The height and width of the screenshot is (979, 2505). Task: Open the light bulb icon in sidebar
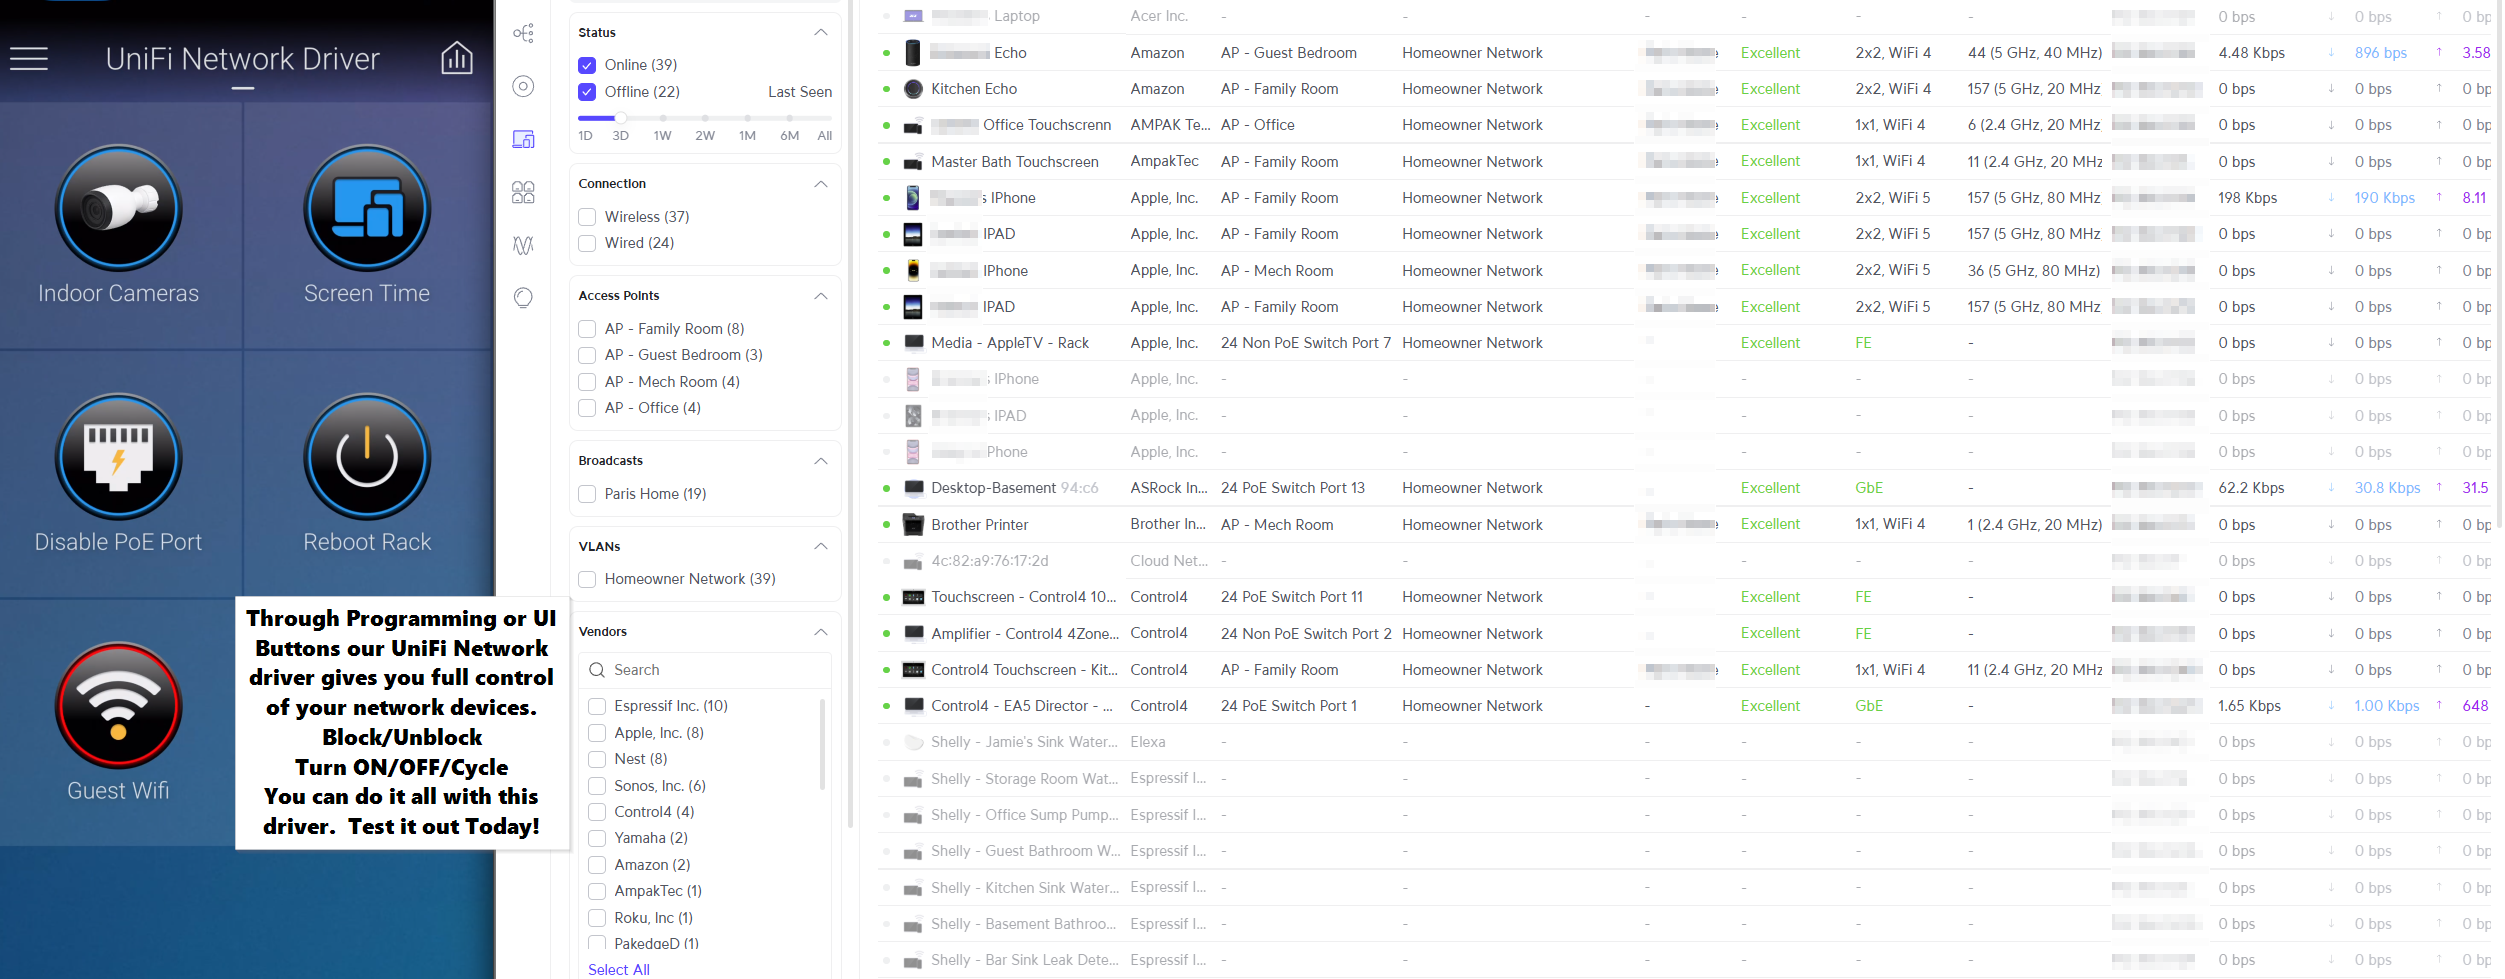coord(523,298)
